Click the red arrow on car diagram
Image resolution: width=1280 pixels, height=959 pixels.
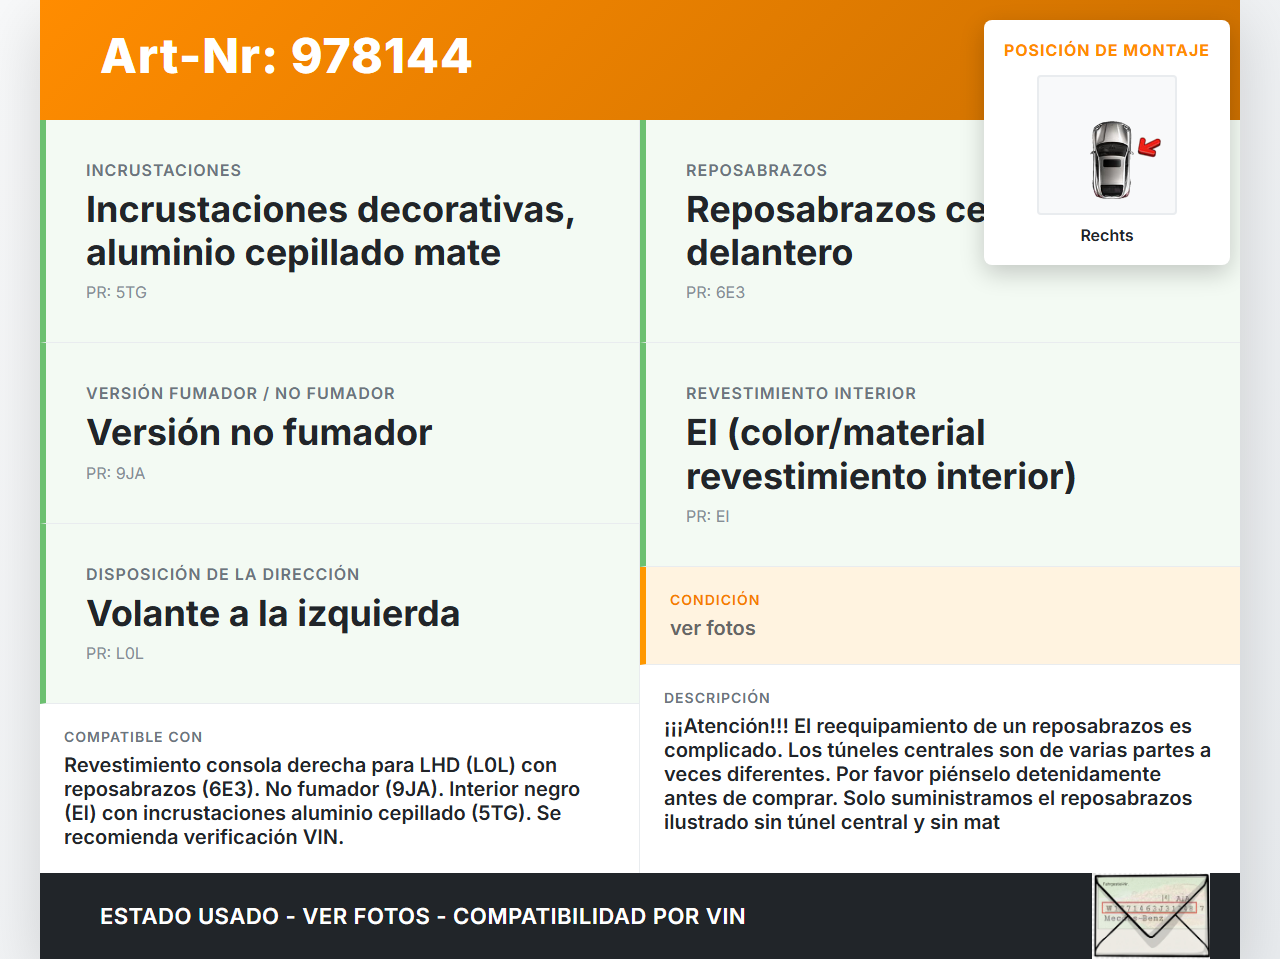pos(1150,148)
